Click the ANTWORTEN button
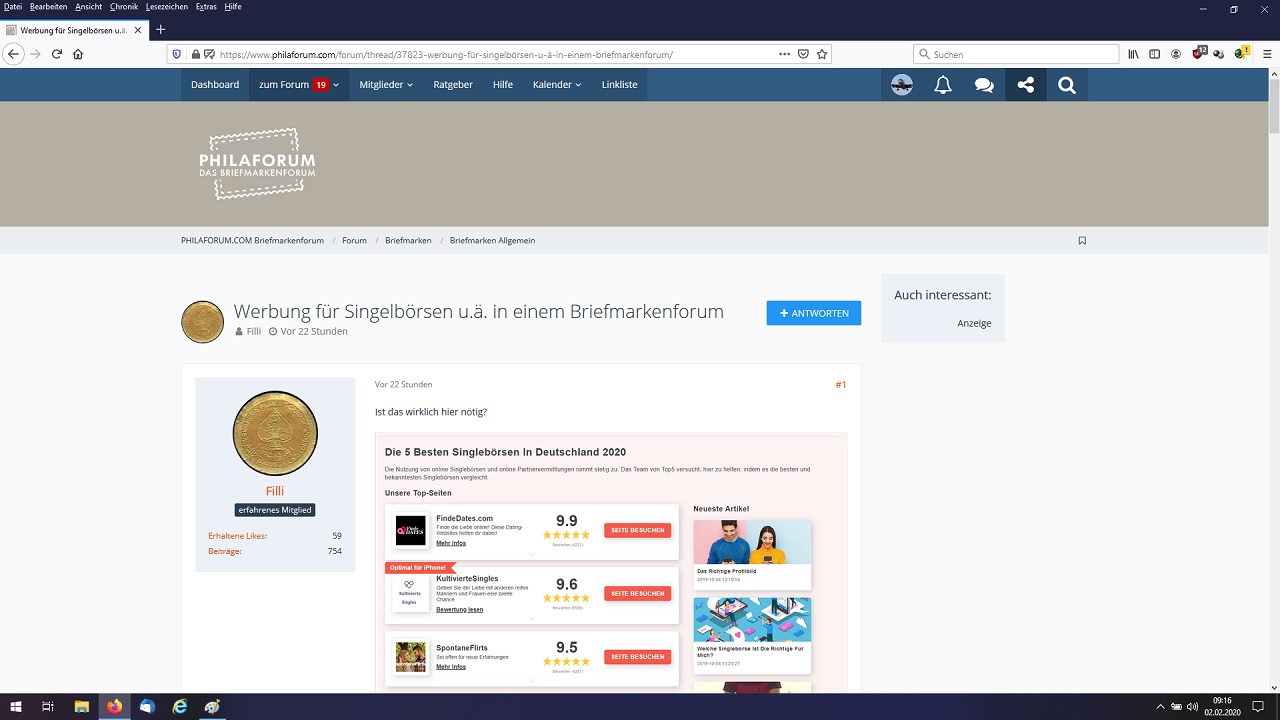The width and height of the screenshot is (1280, 720). [813, 313]
